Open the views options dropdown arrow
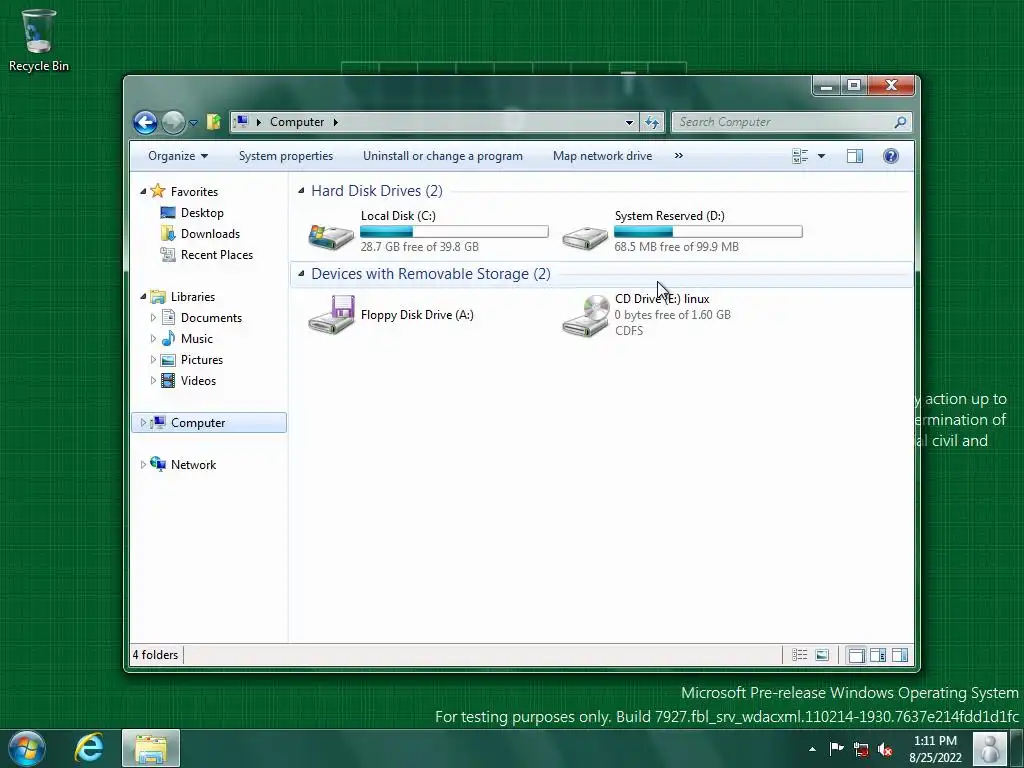Image resolution: width=1024 pixels, height=768 pixels. tap(822, 156)
